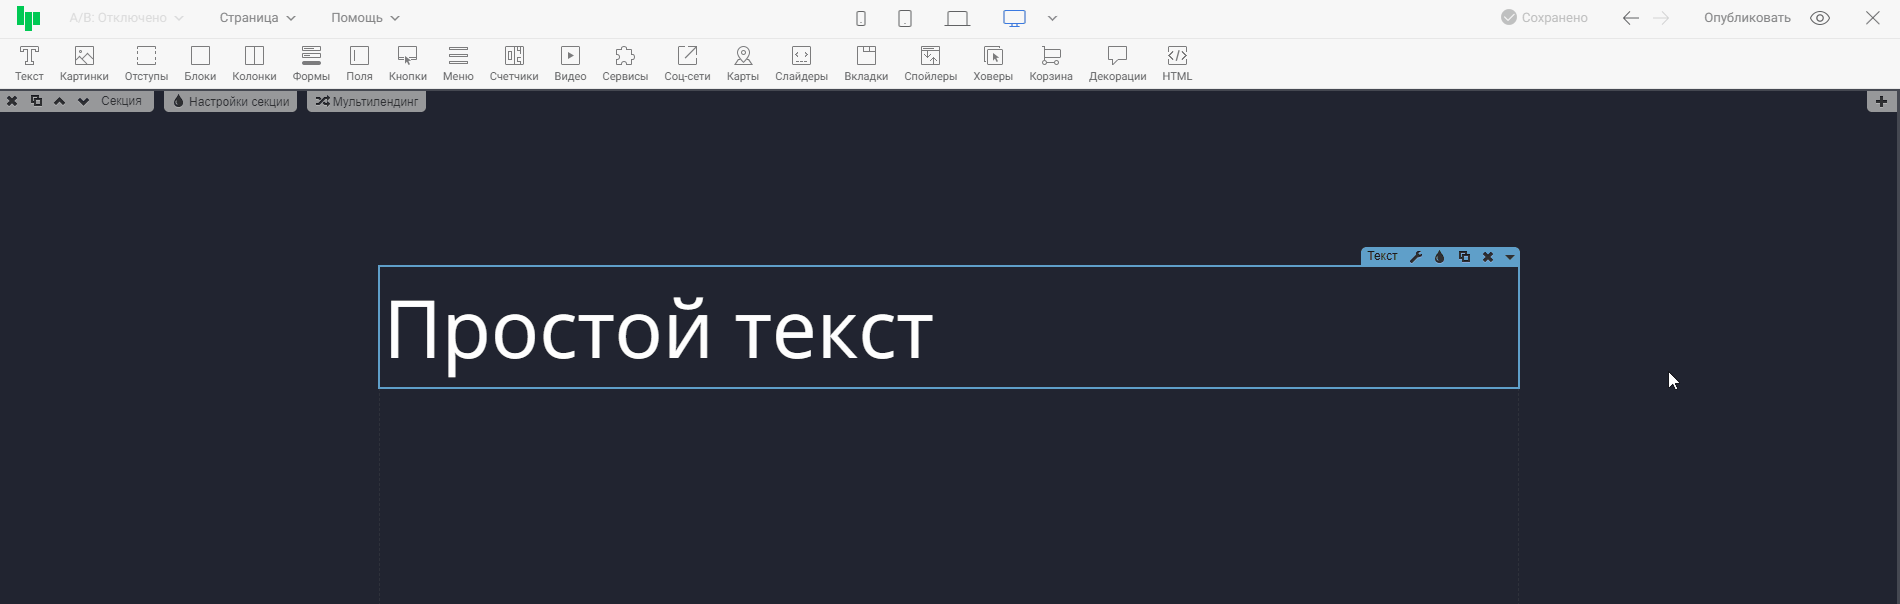Open the Карты map widget
This screenshot has height=604, width=1900.
coord(742,63)
